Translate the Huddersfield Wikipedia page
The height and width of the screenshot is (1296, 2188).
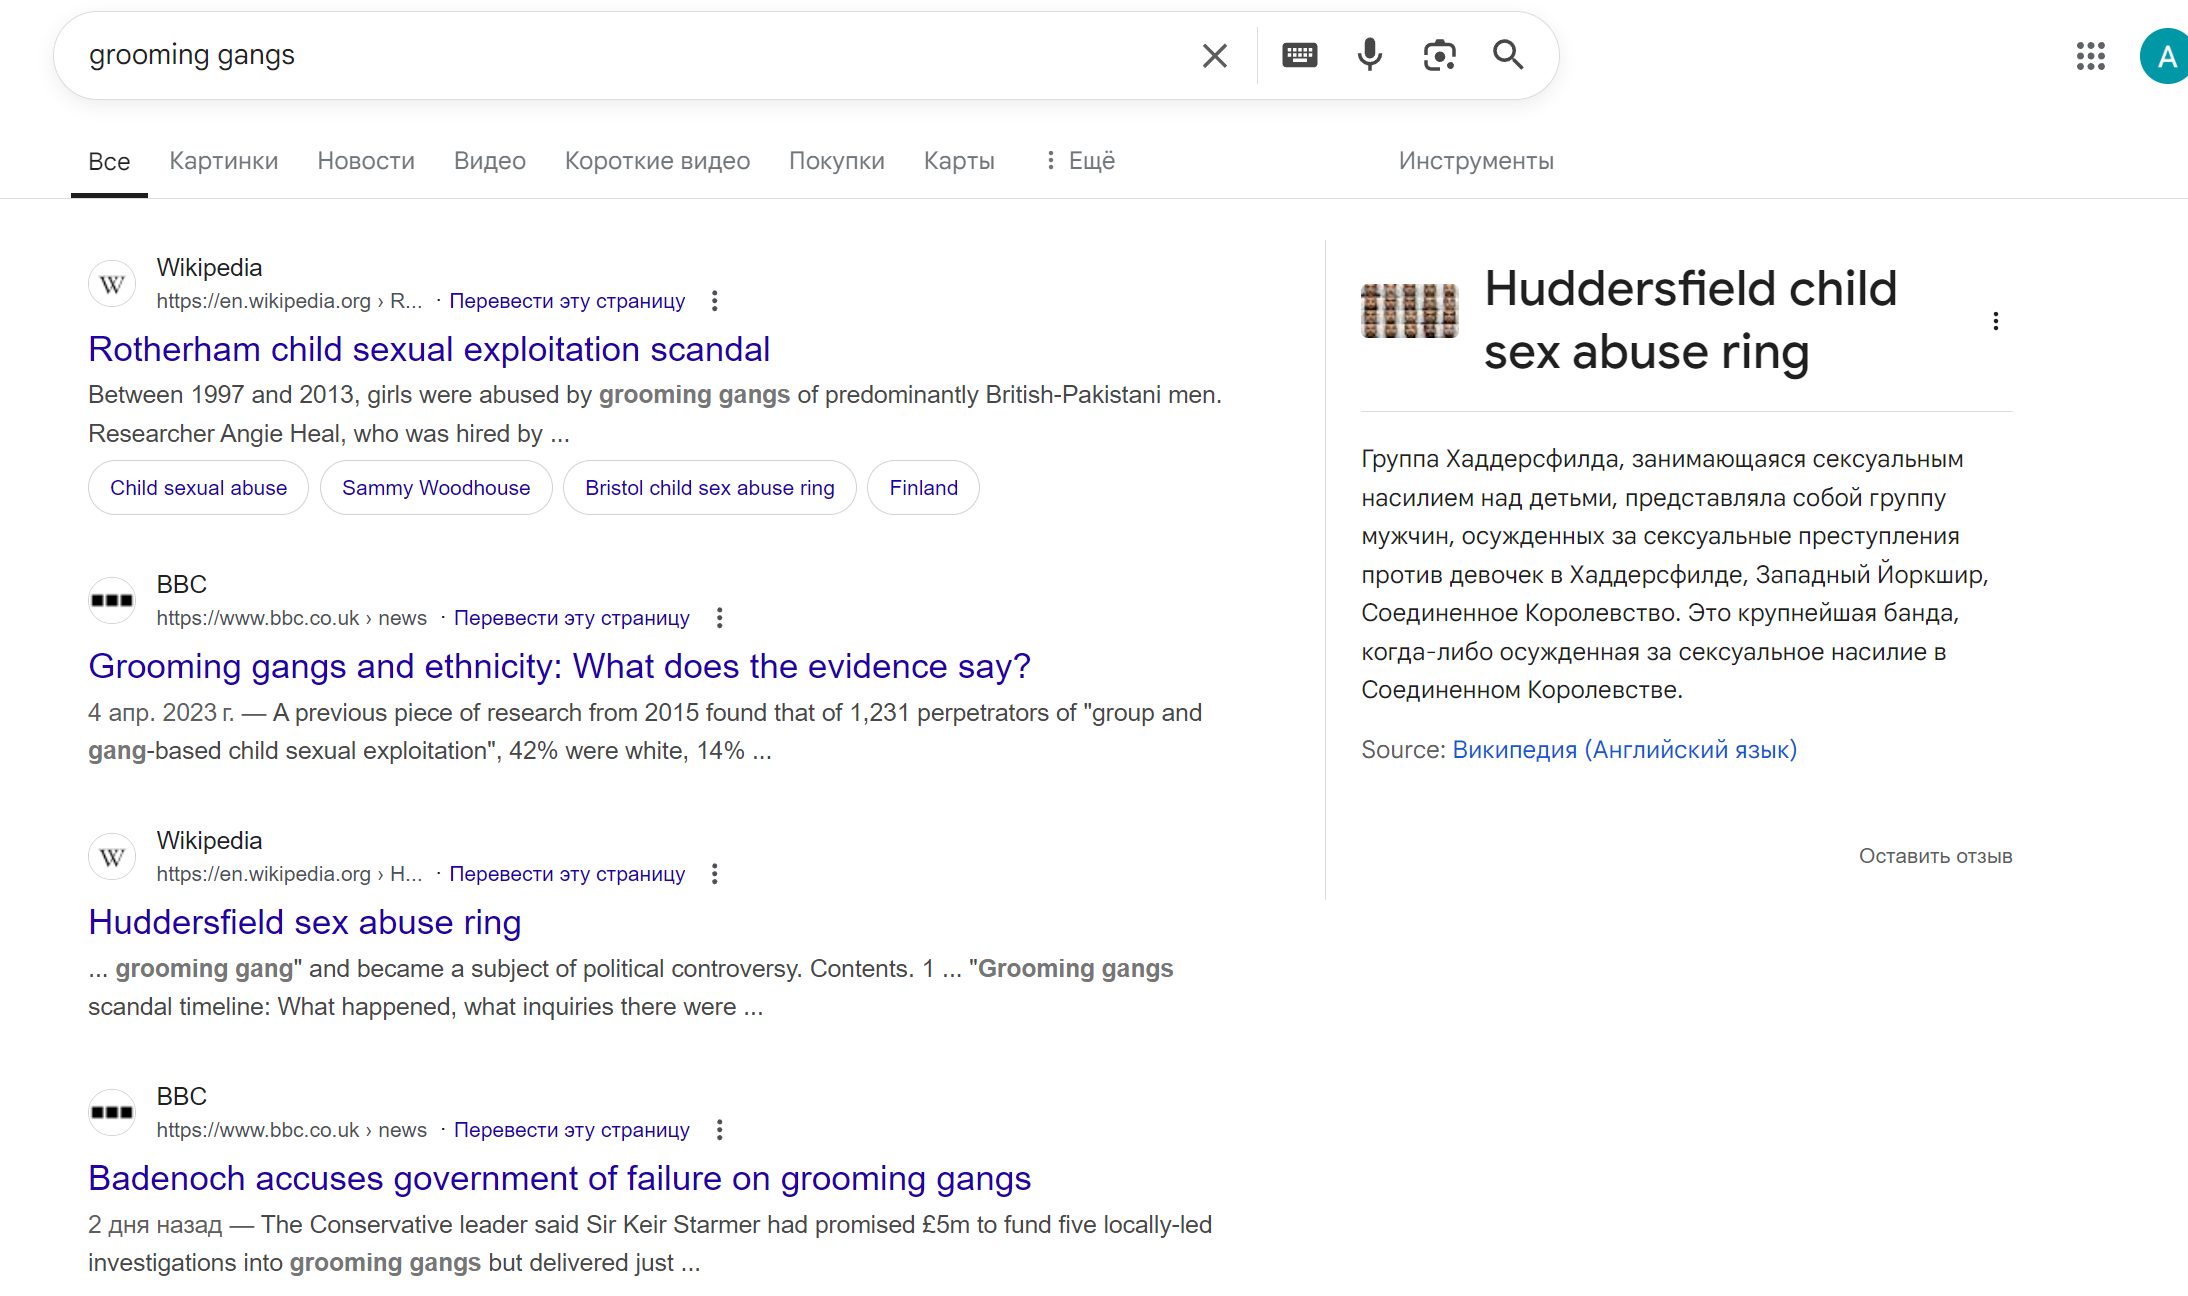click(x=567, y=874)
